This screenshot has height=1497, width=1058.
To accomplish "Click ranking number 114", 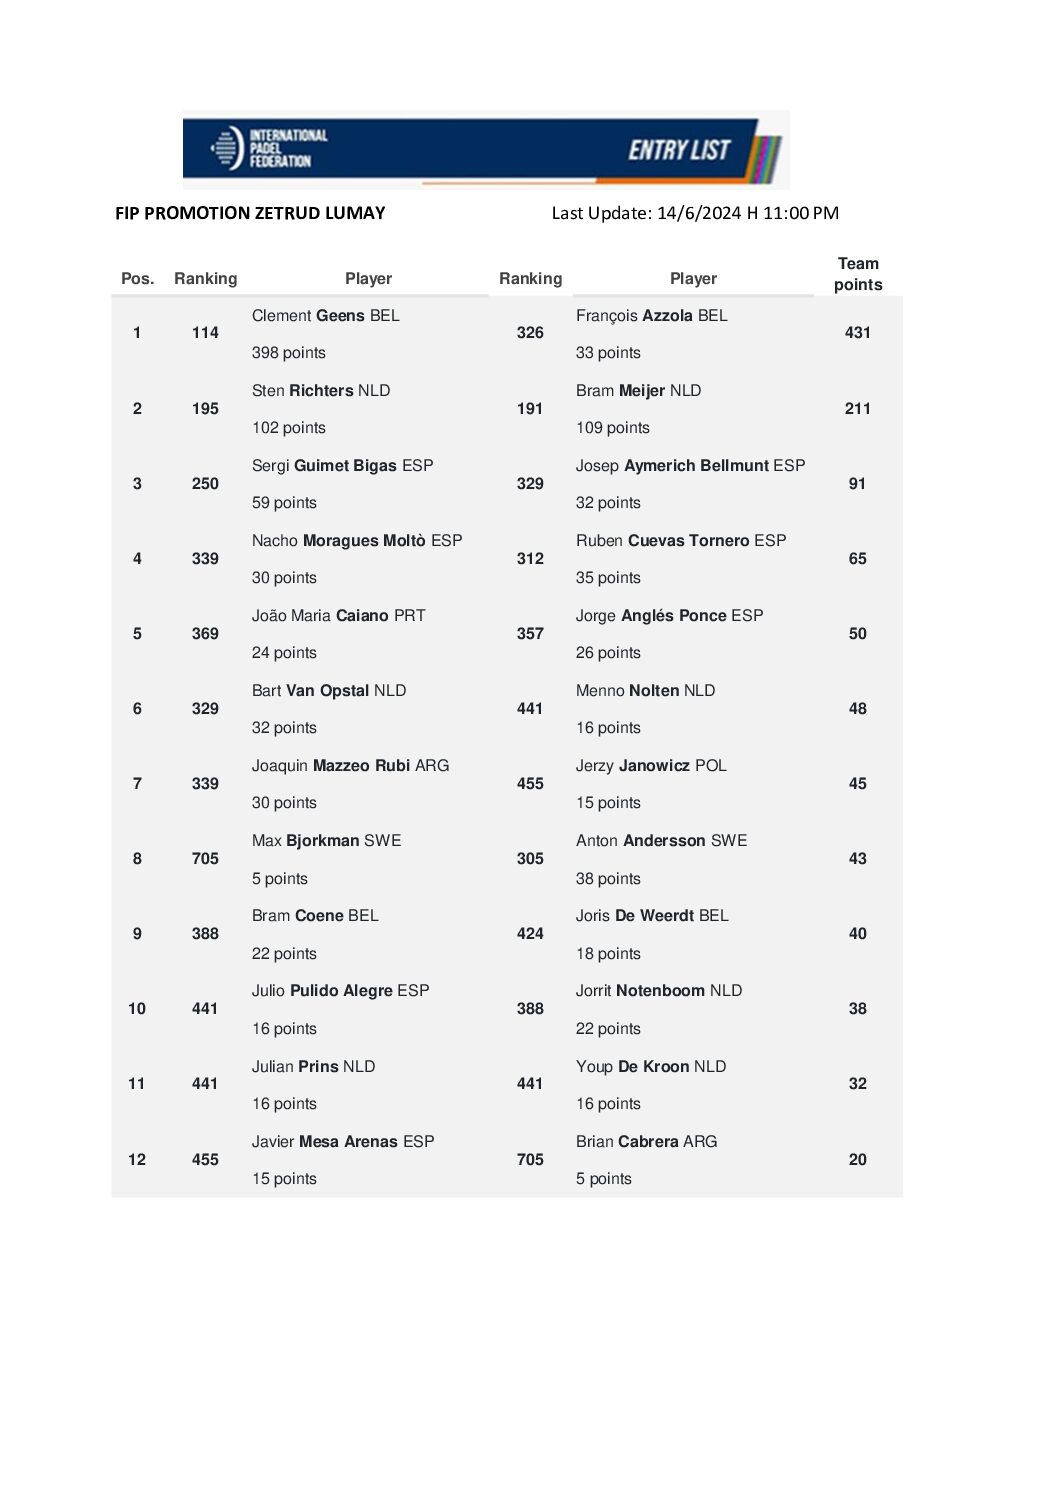I will [x=205, y=333].
